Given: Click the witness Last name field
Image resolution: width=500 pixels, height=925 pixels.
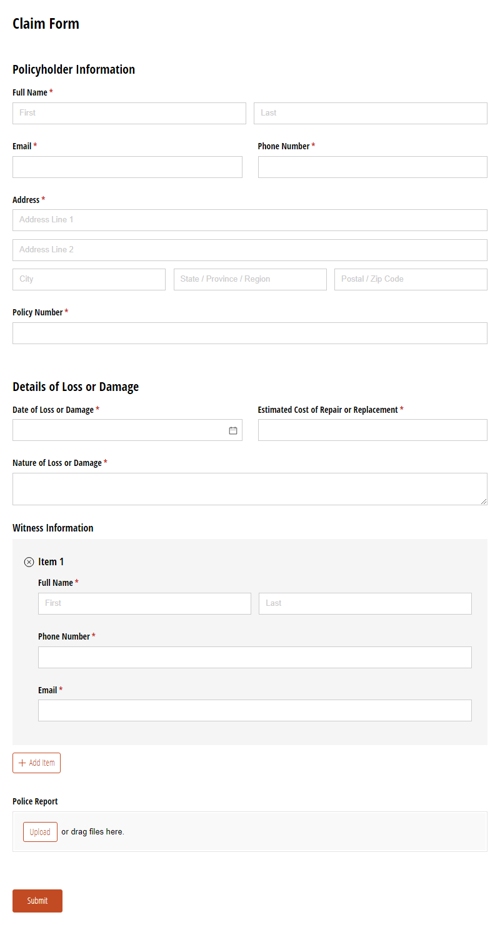Looking at the screenshot, I should 365,604.
